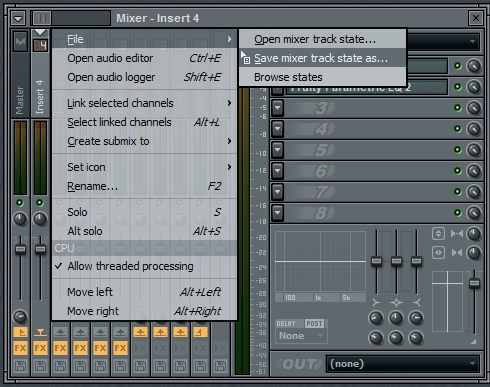Toggle enable LED on Fruity Parametric EQ 2 slot

458,87
